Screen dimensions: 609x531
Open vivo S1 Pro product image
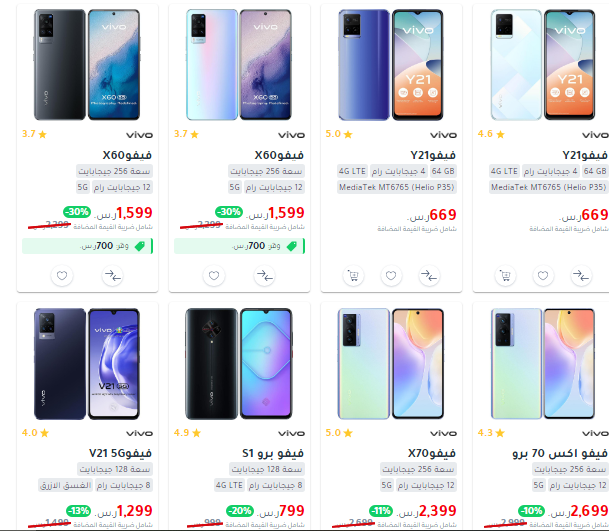(239, 364)
